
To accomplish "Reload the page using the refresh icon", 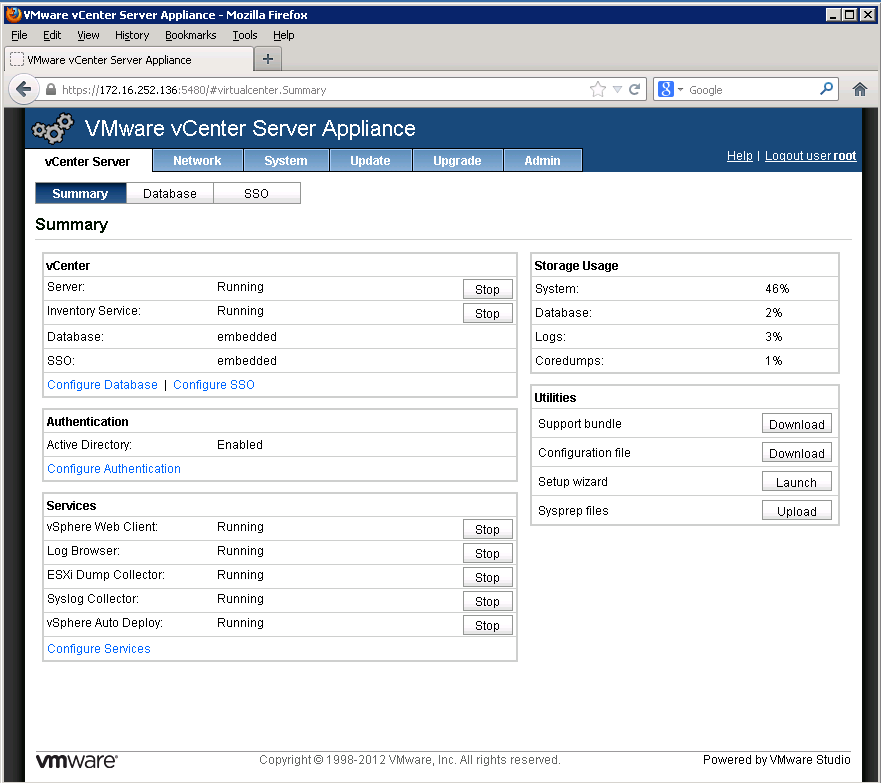I will click(x=635, y=89).
